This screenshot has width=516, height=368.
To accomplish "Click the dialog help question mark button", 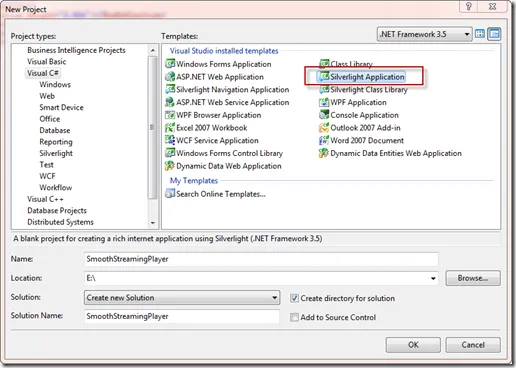I will click(x=468, y=6).
